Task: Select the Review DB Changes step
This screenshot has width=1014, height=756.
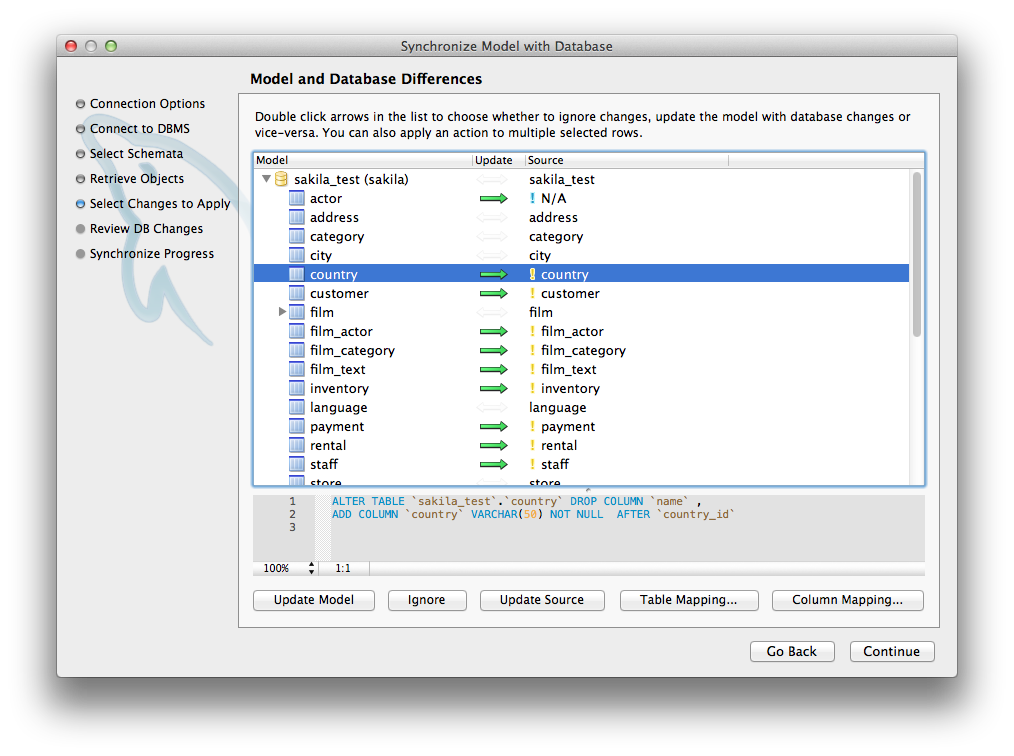Action: click(146, 229)
